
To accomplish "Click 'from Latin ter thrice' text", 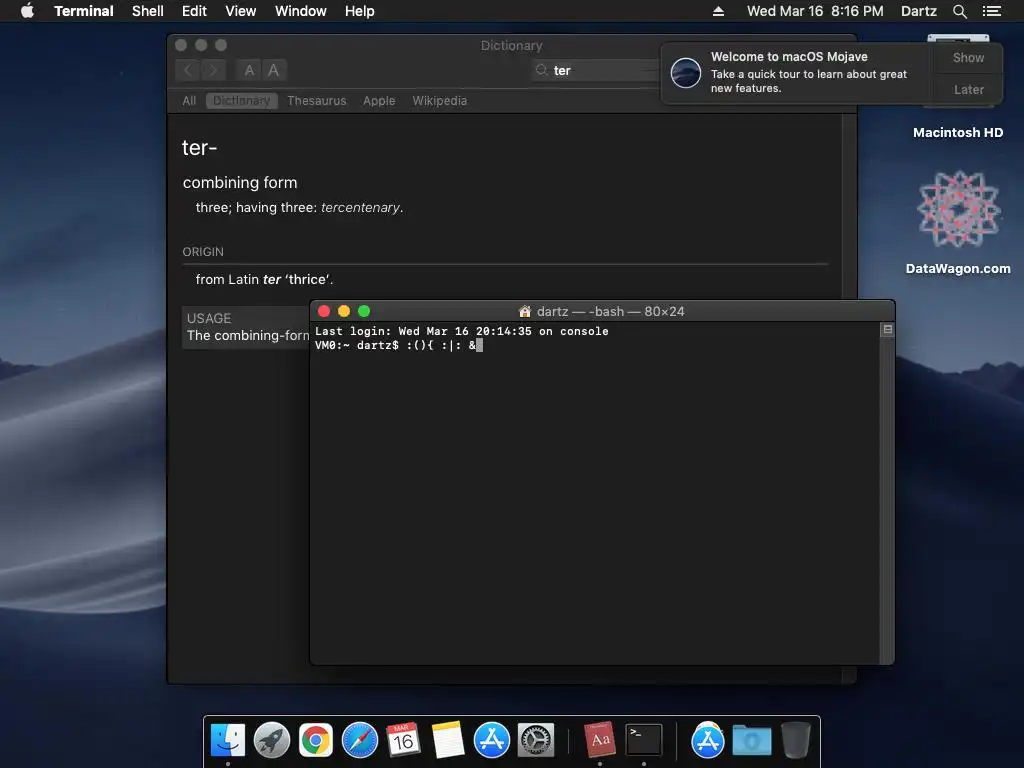I will [x=264, y=280].
